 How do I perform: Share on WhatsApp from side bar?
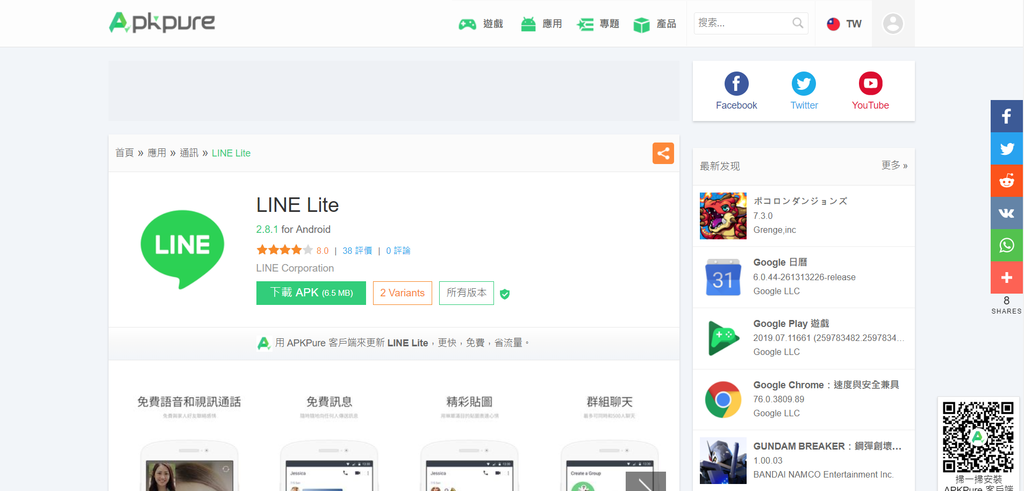[1007, 246]
